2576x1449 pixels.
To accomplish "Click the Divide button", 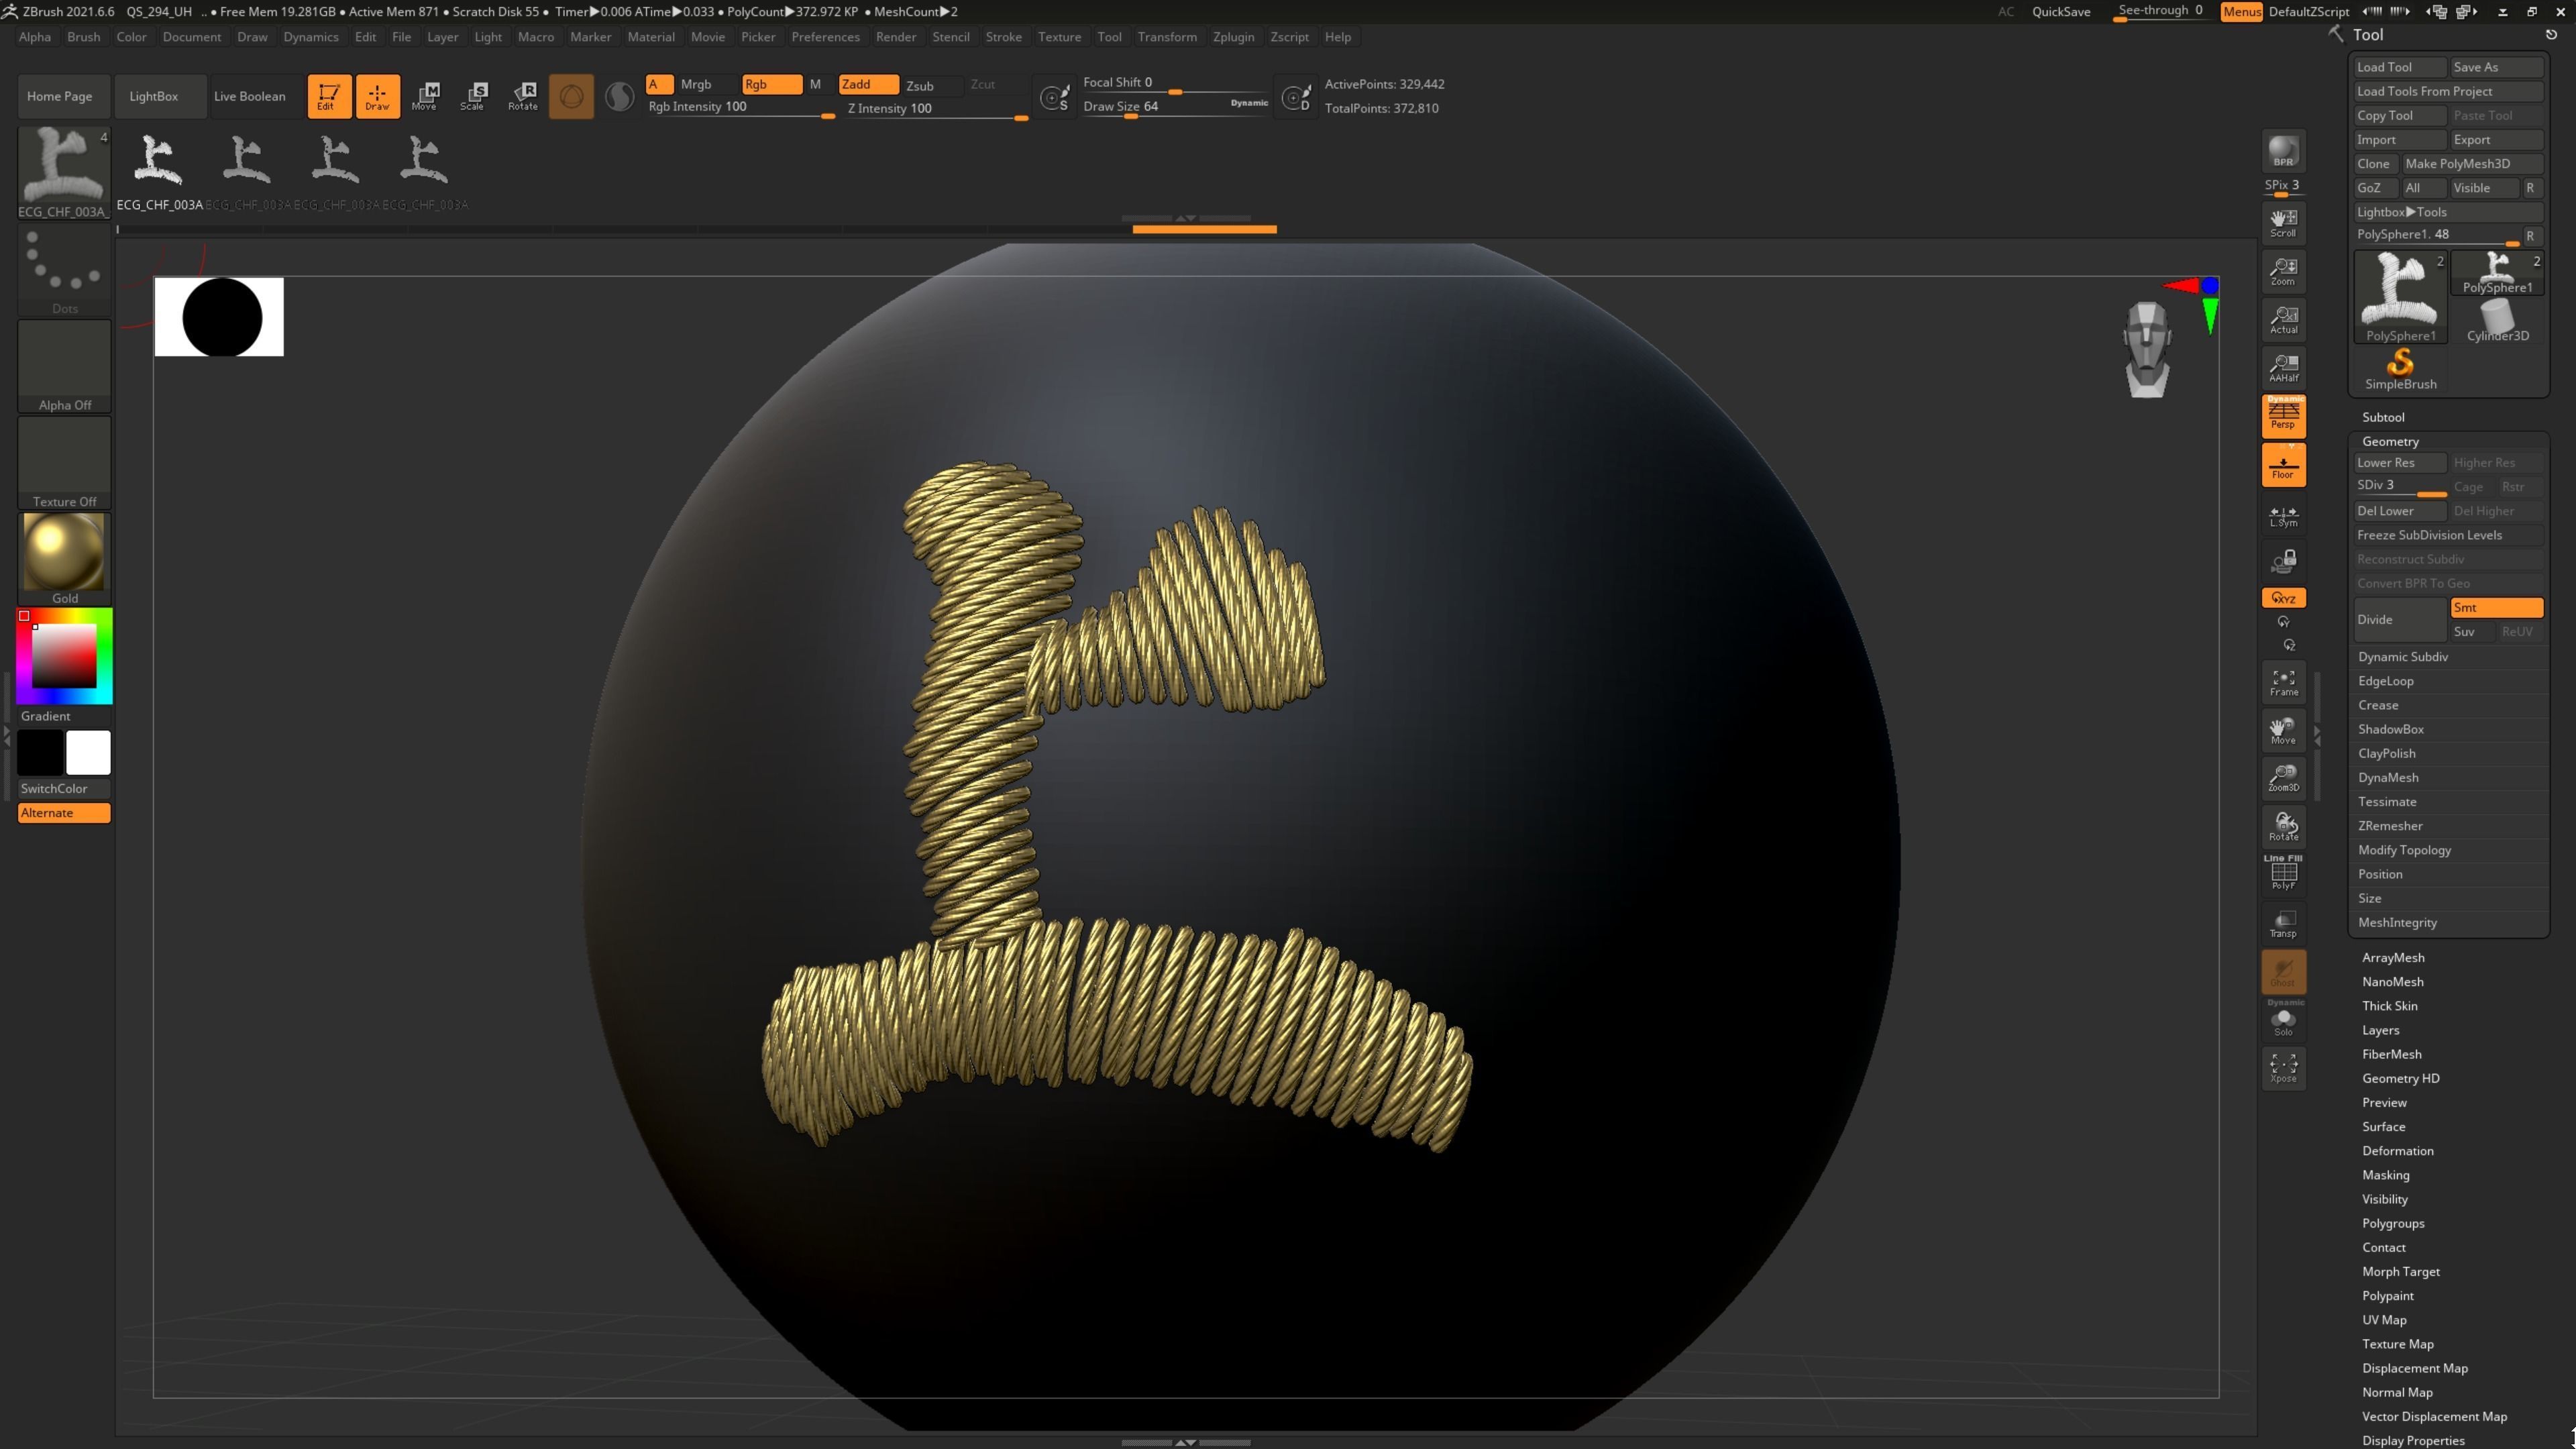I will click(2400, 620).
